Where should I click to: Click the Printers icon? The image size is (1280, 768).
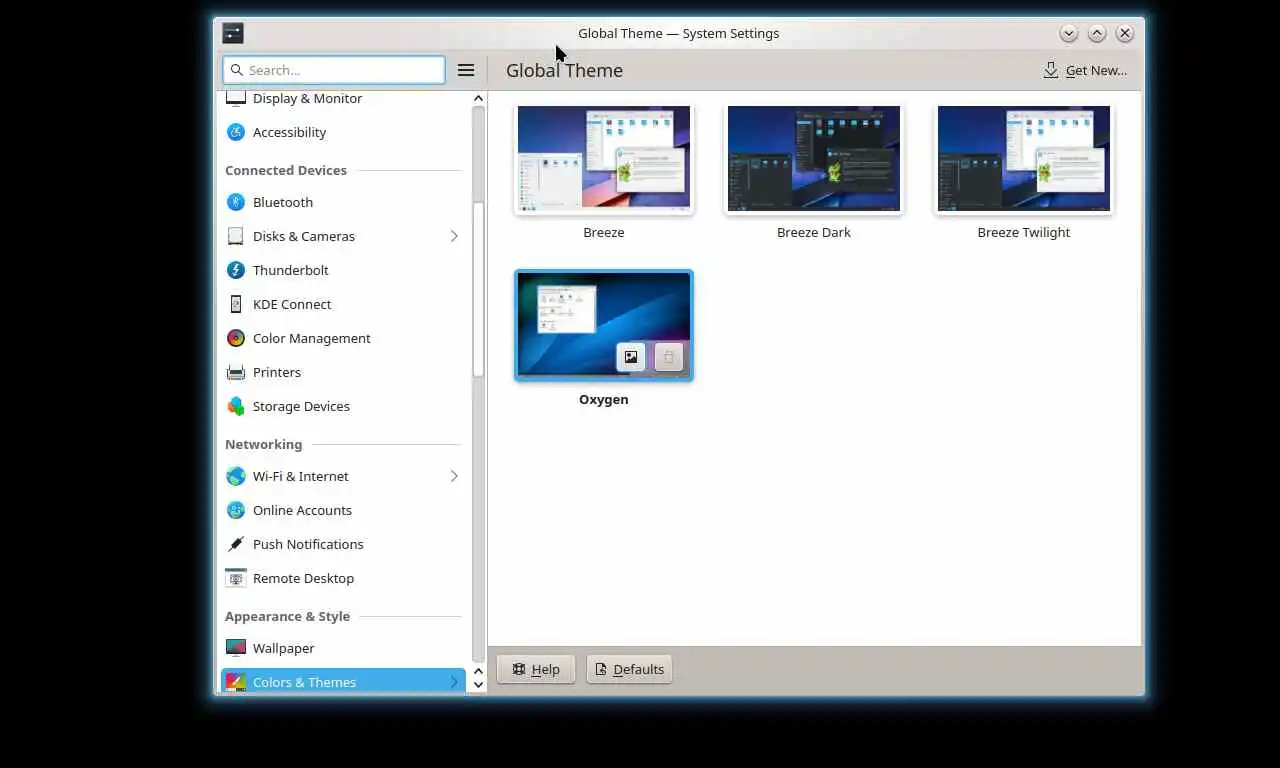[x=235, y=372]
